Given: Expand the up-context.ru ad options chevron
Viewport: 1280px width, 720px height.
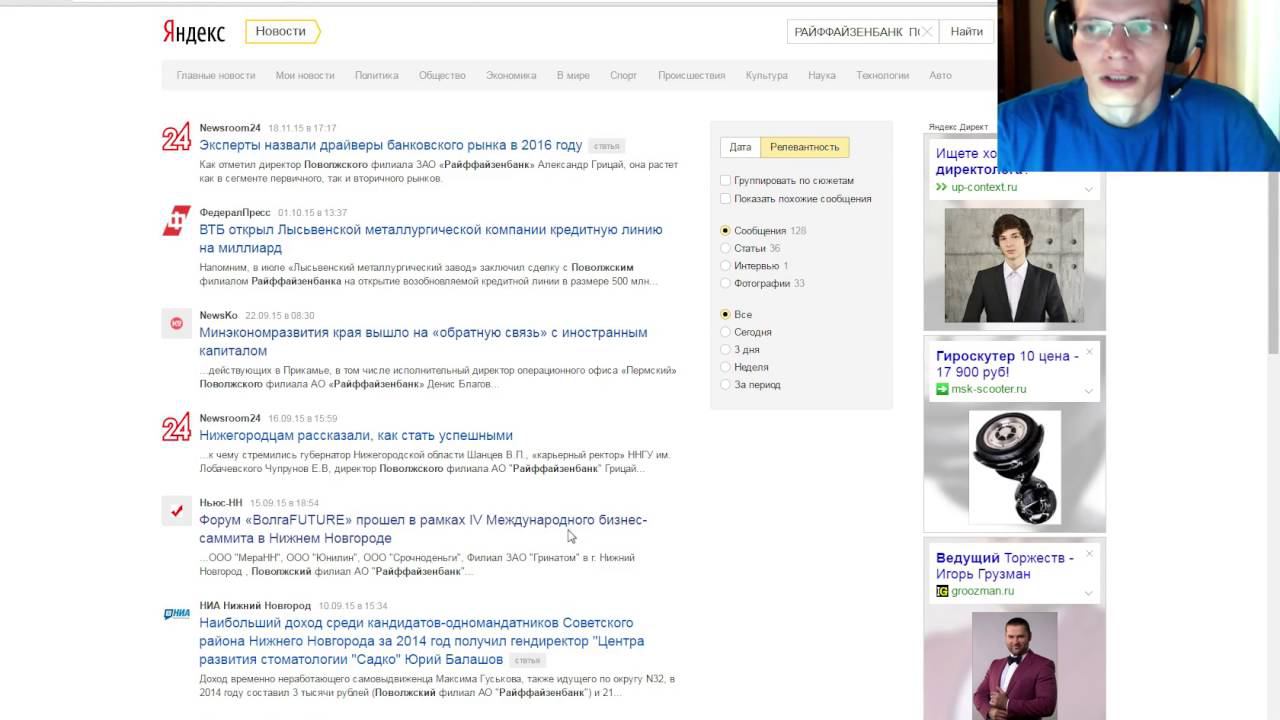Looking at the screenshot, I should (x=1089, y=188).
